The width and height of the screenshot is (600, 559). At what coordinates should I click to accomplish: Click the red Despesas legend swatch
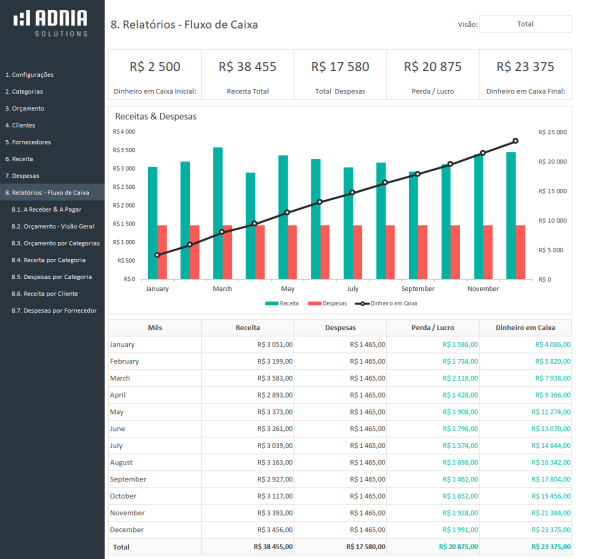click(315, 302)
